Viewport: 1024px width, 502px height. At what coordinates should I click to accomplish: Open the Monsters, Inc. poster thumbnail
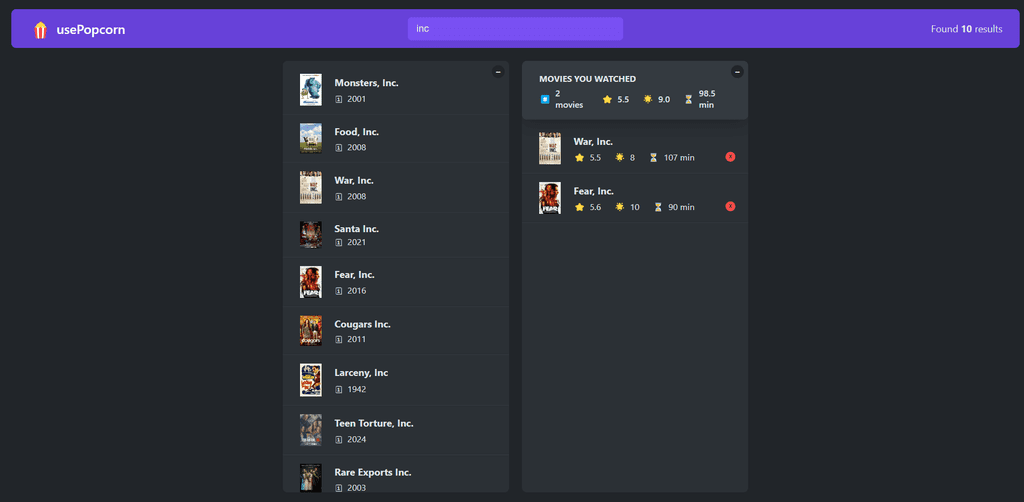311,90
